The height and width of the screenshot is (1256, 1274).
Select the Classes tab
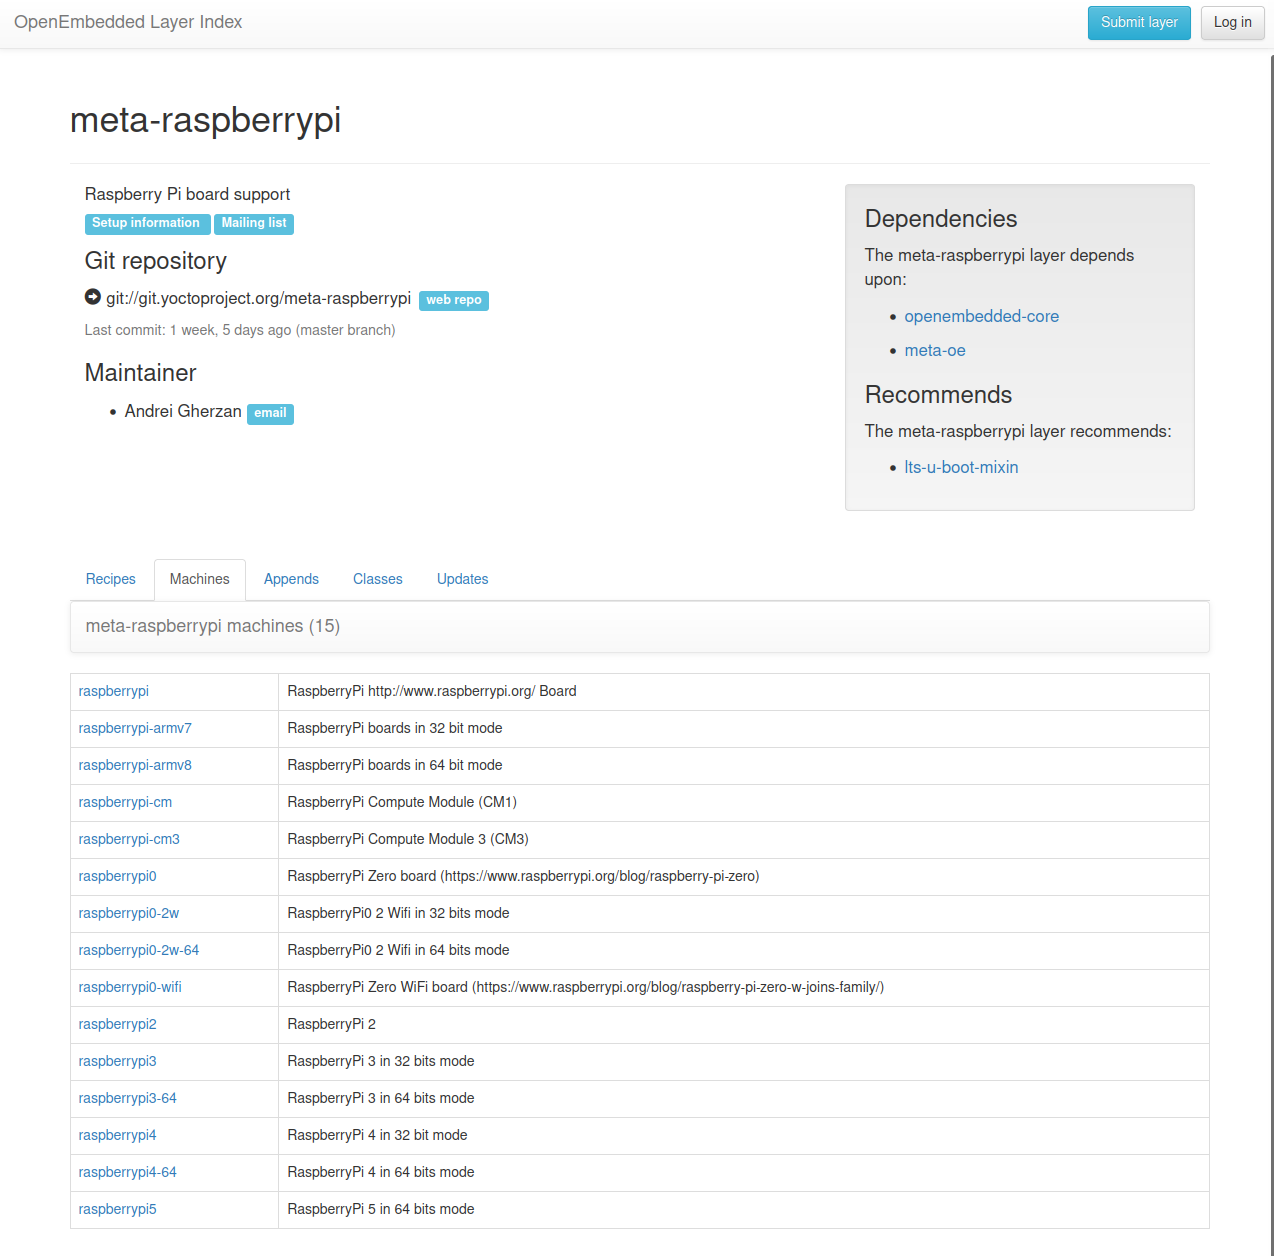coord(377,579)
